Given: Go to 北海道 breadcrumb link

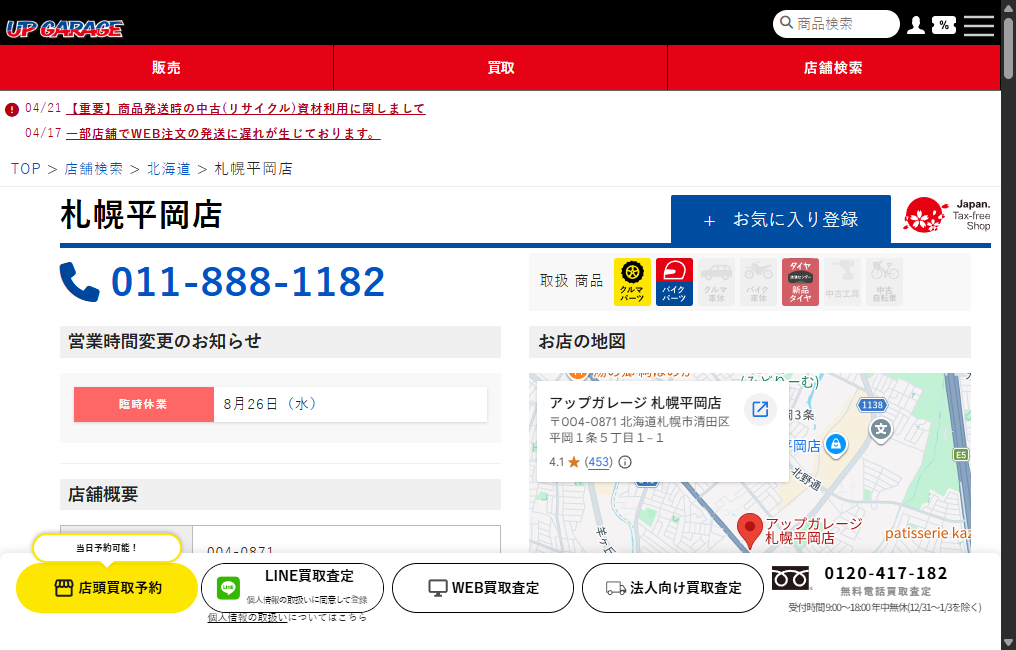Looking at the screenshot, I should [168, 169].
